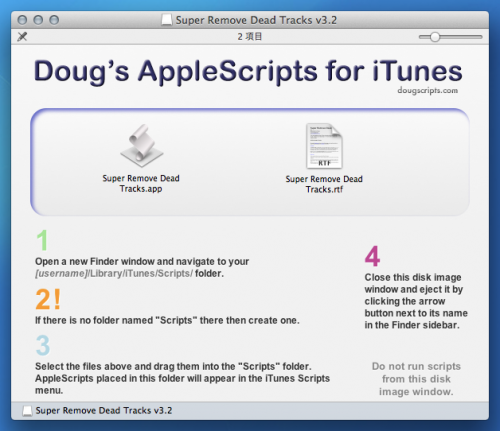Select the Super Remove Dead Tracks.app icon
Screen dimensions: 500x431
142,146
